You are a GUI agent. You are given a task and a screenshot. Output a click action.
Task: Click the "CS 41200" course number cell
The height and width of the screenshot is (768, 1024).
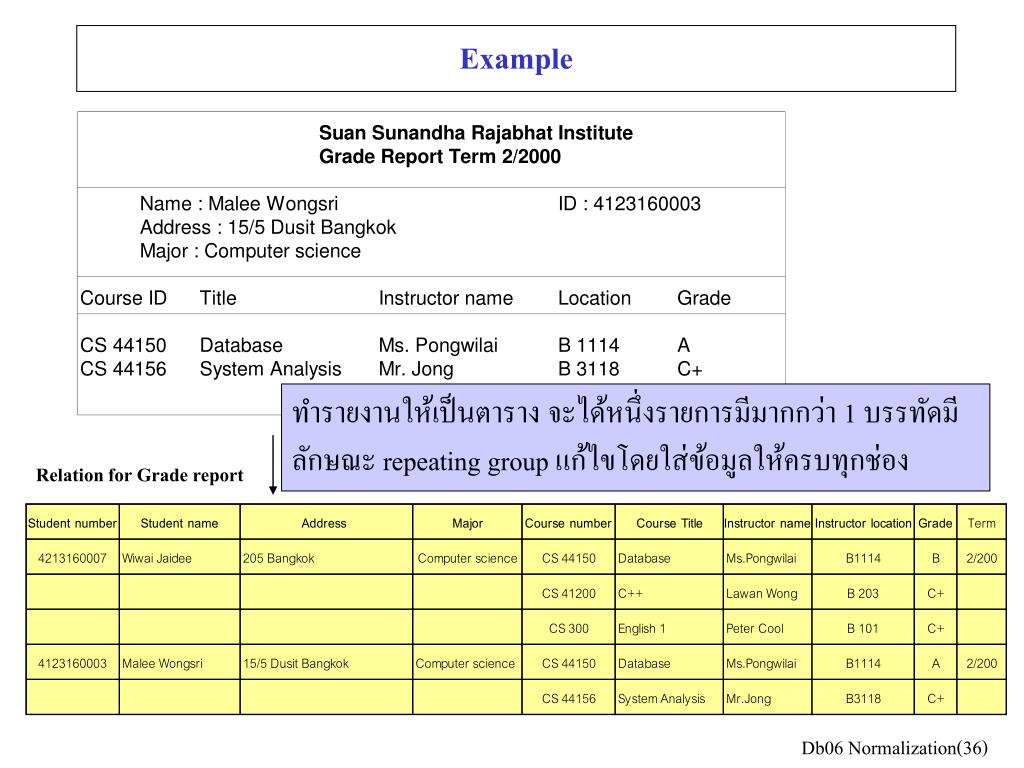[569, 594]
